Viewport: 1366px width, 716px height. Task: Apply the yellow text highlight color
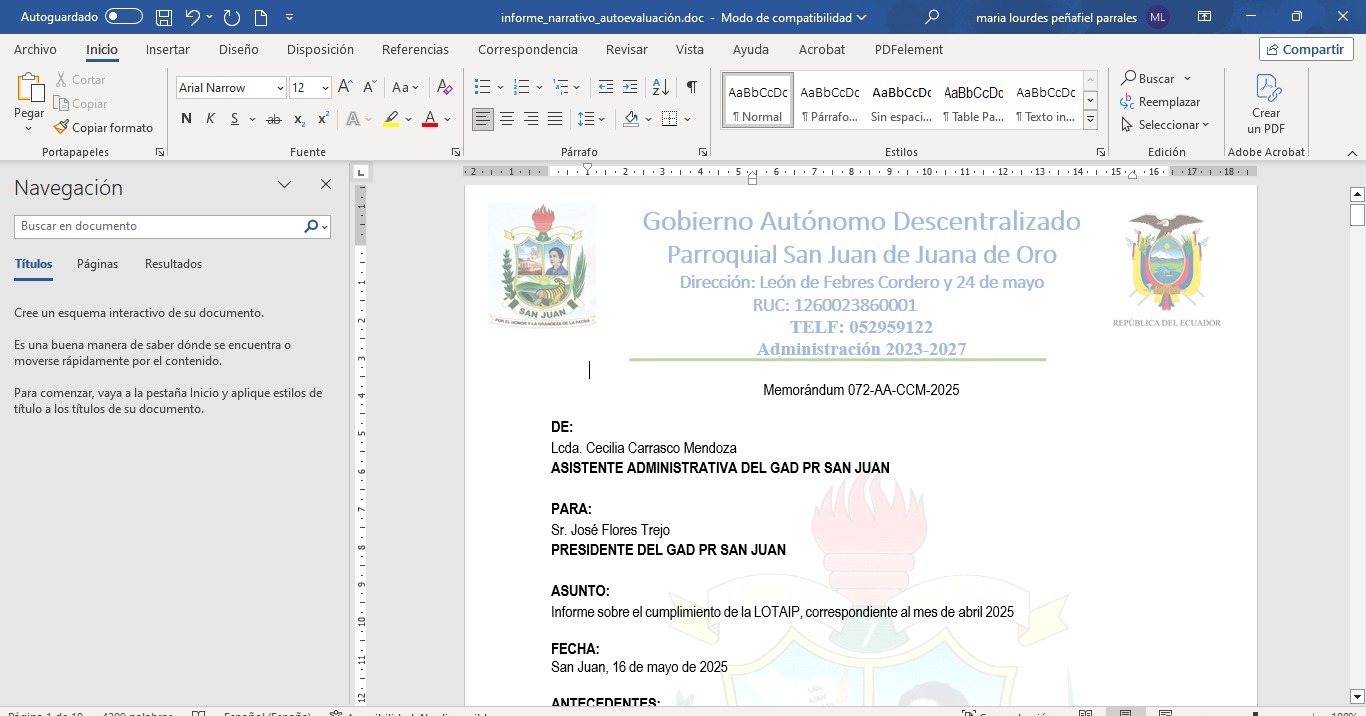tap(391, 119)
